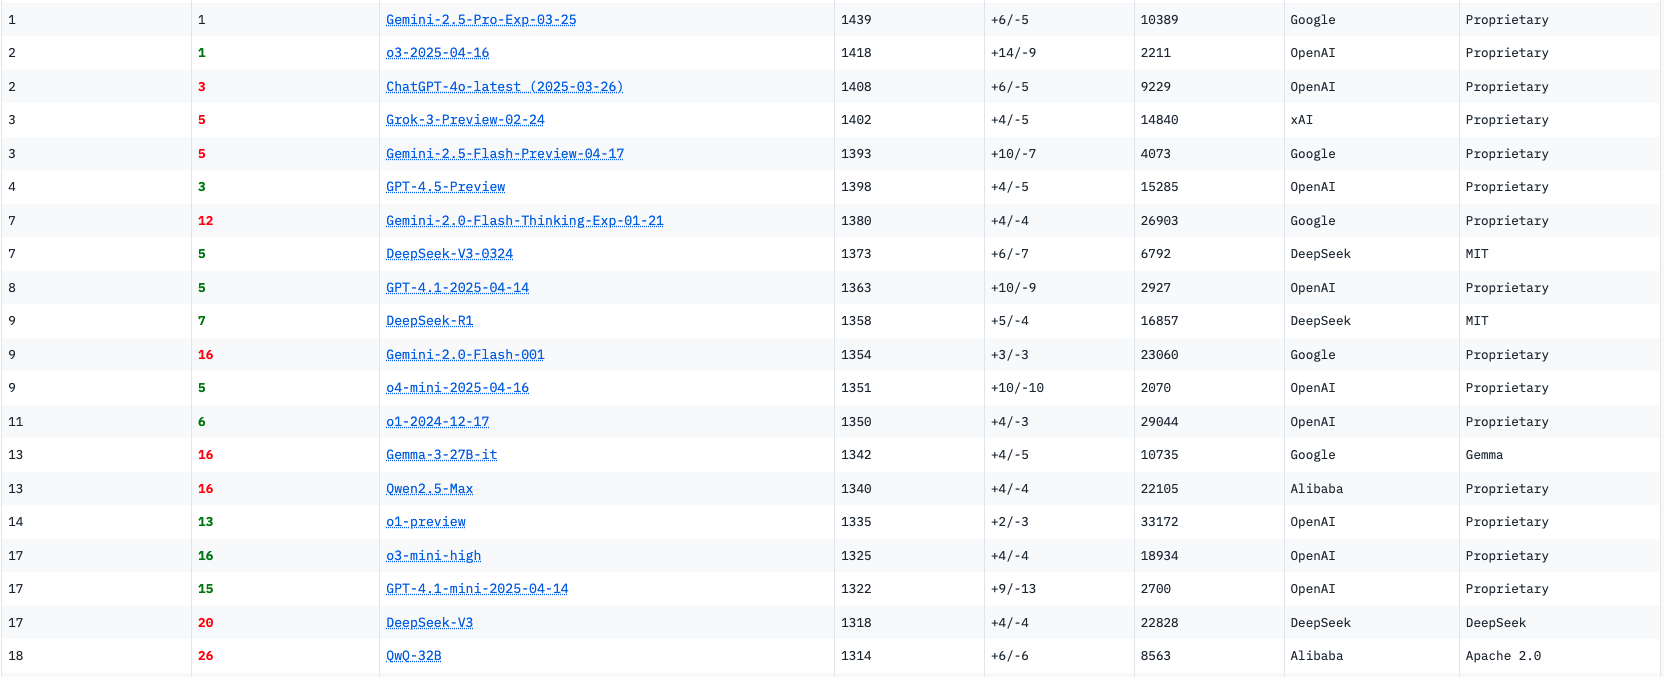Select green rank 13 in o1-preview row

206,522
